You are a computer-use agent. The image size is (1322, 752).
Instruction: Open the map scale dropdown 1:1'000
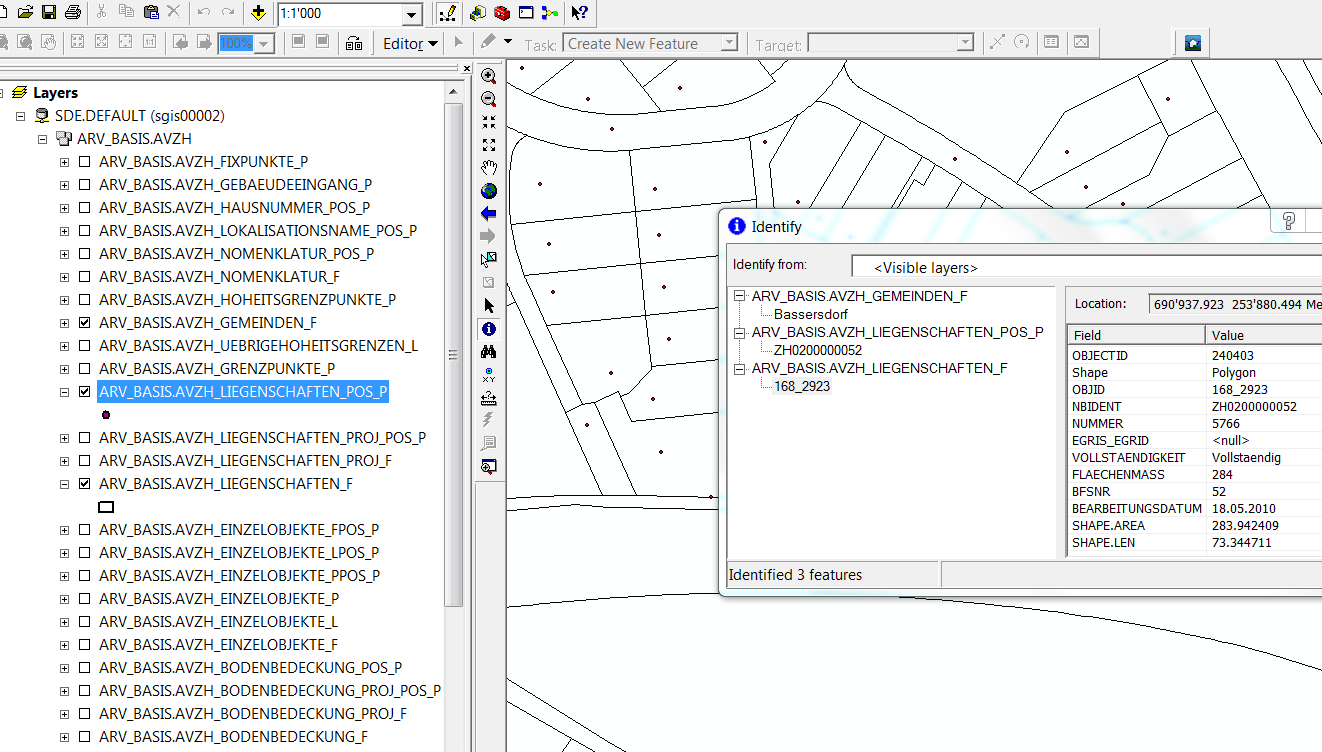tap(412, 14)
